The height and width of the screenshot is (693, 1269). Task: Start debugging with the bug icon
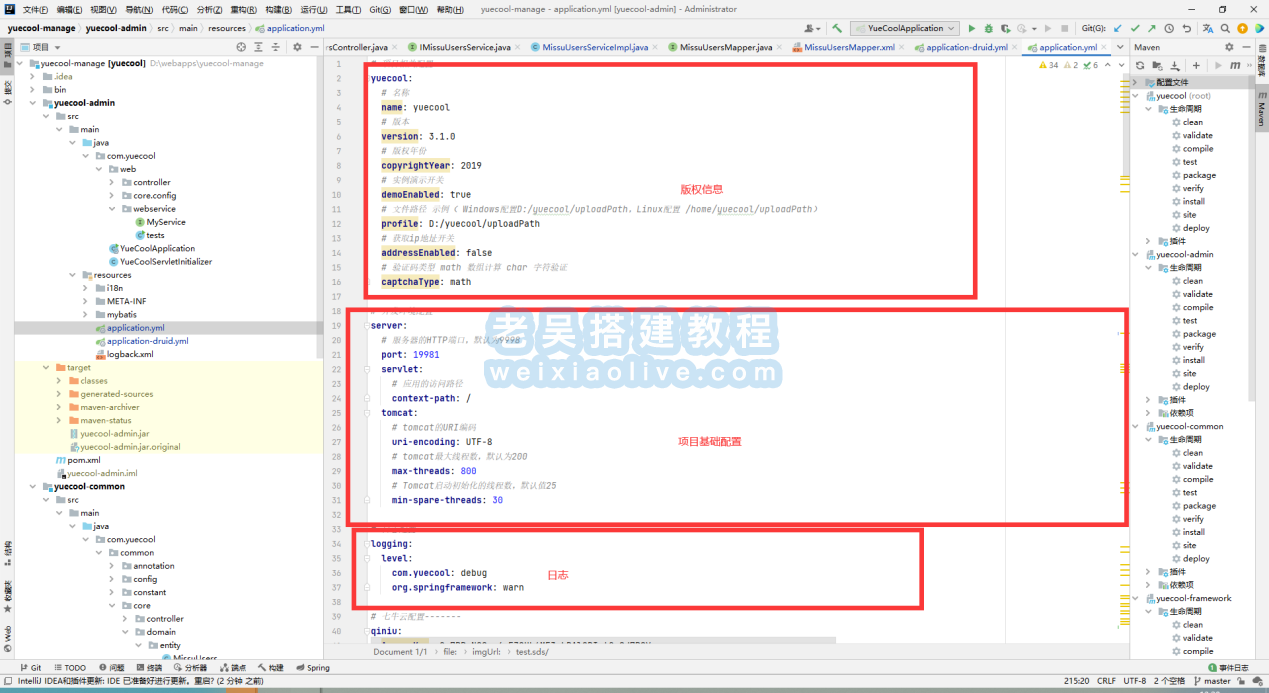[x=988, y=29]
